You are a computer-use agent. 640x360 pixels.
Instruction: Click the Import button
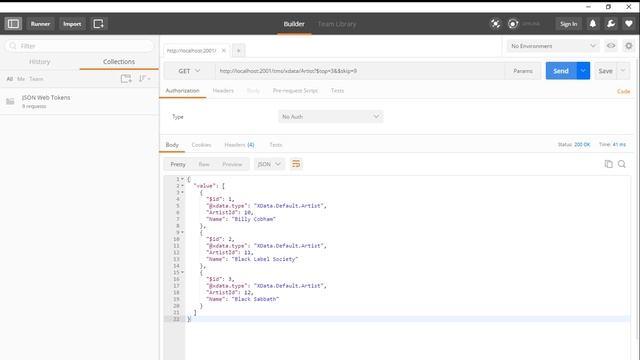pos(72,24)
